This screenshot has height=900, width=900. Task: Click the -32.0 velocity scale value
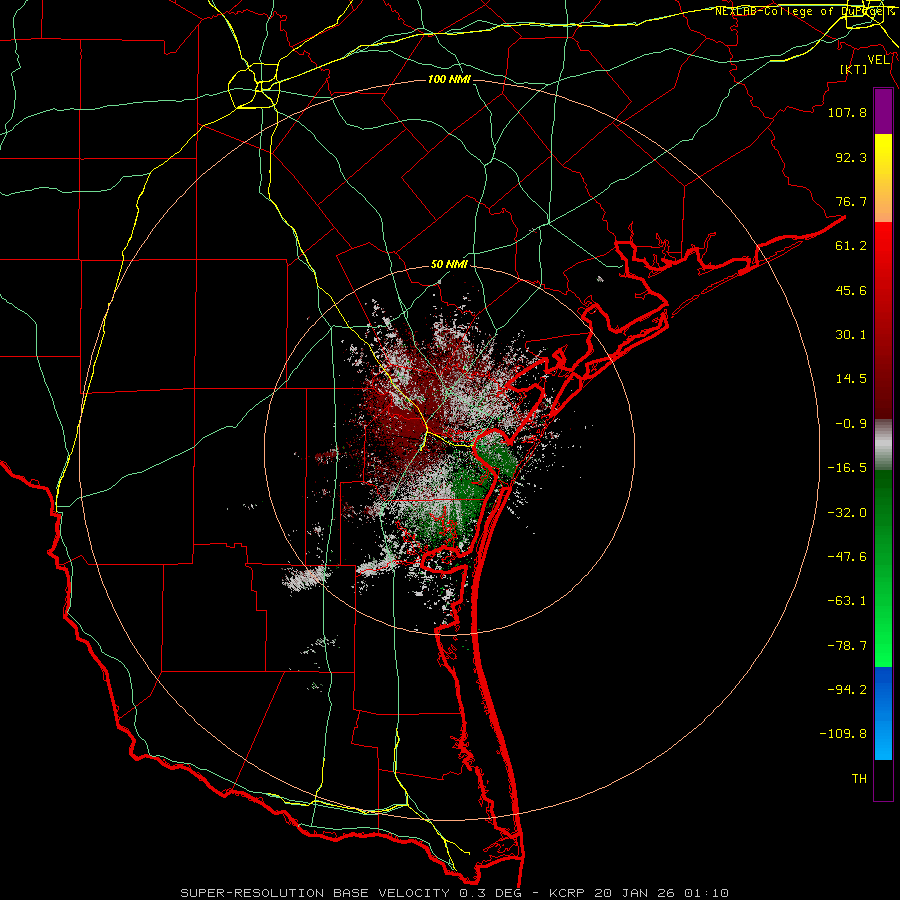pyautogui.click(x=847, y=513)
